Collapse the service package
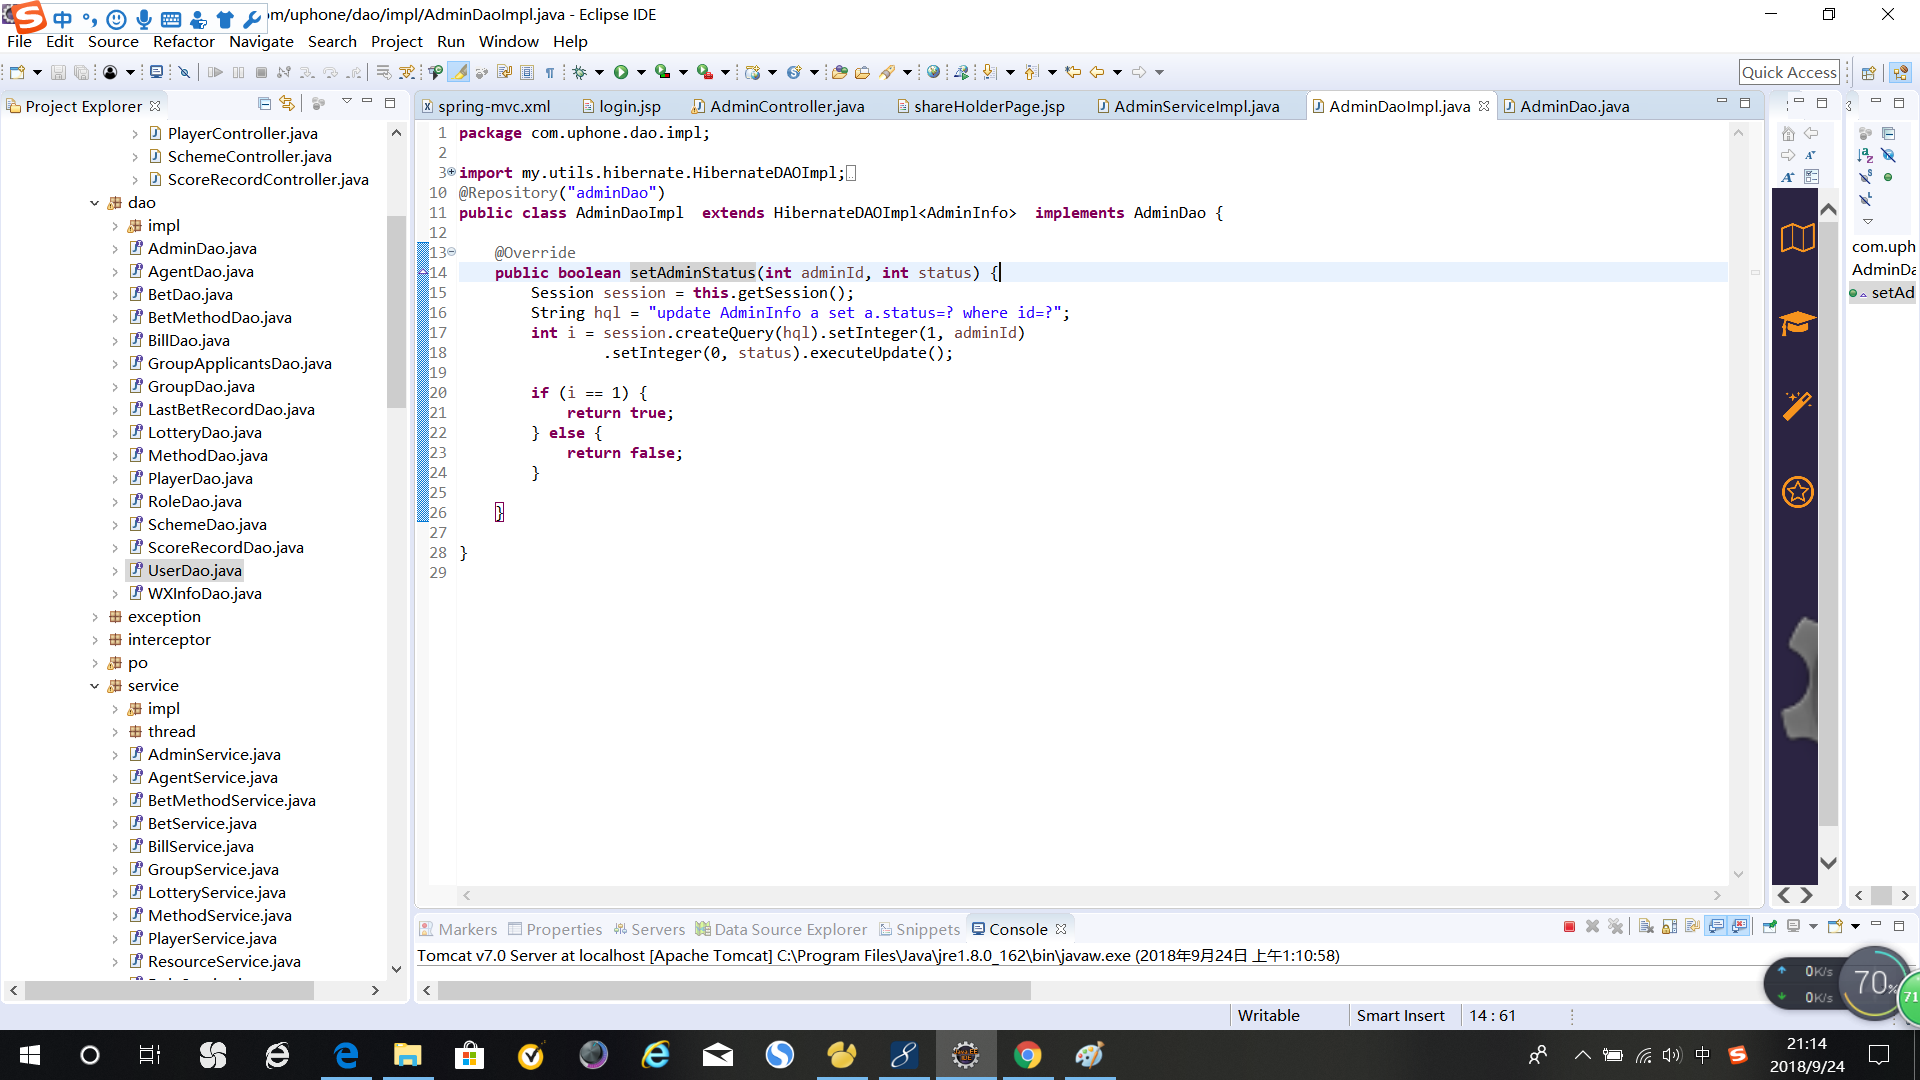The image size is (1920, 1080). click(95, 686)
